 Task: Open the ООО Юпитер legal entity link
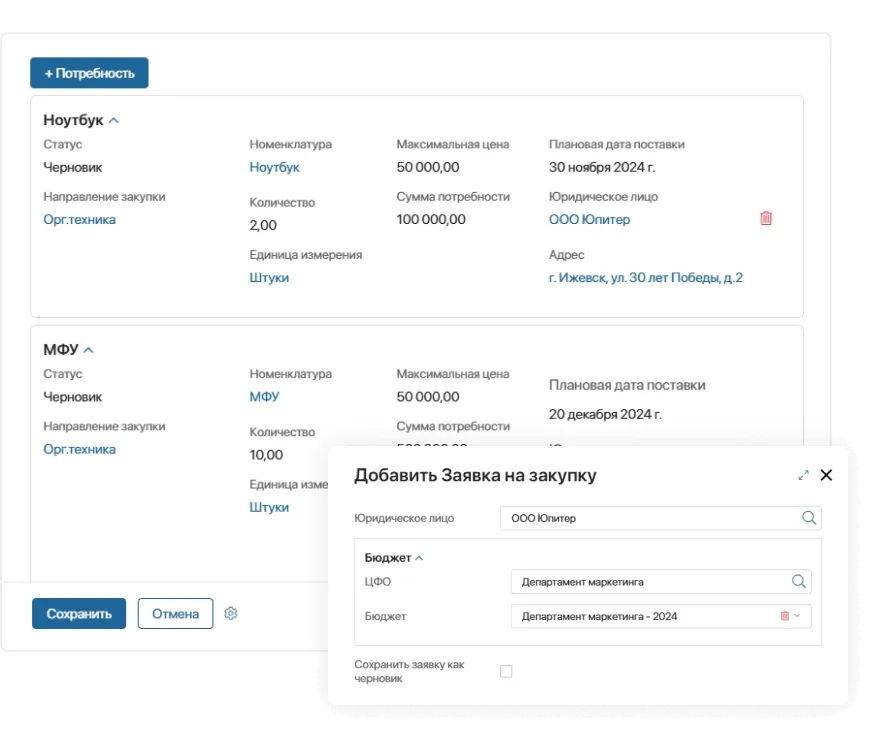[589, 220]
